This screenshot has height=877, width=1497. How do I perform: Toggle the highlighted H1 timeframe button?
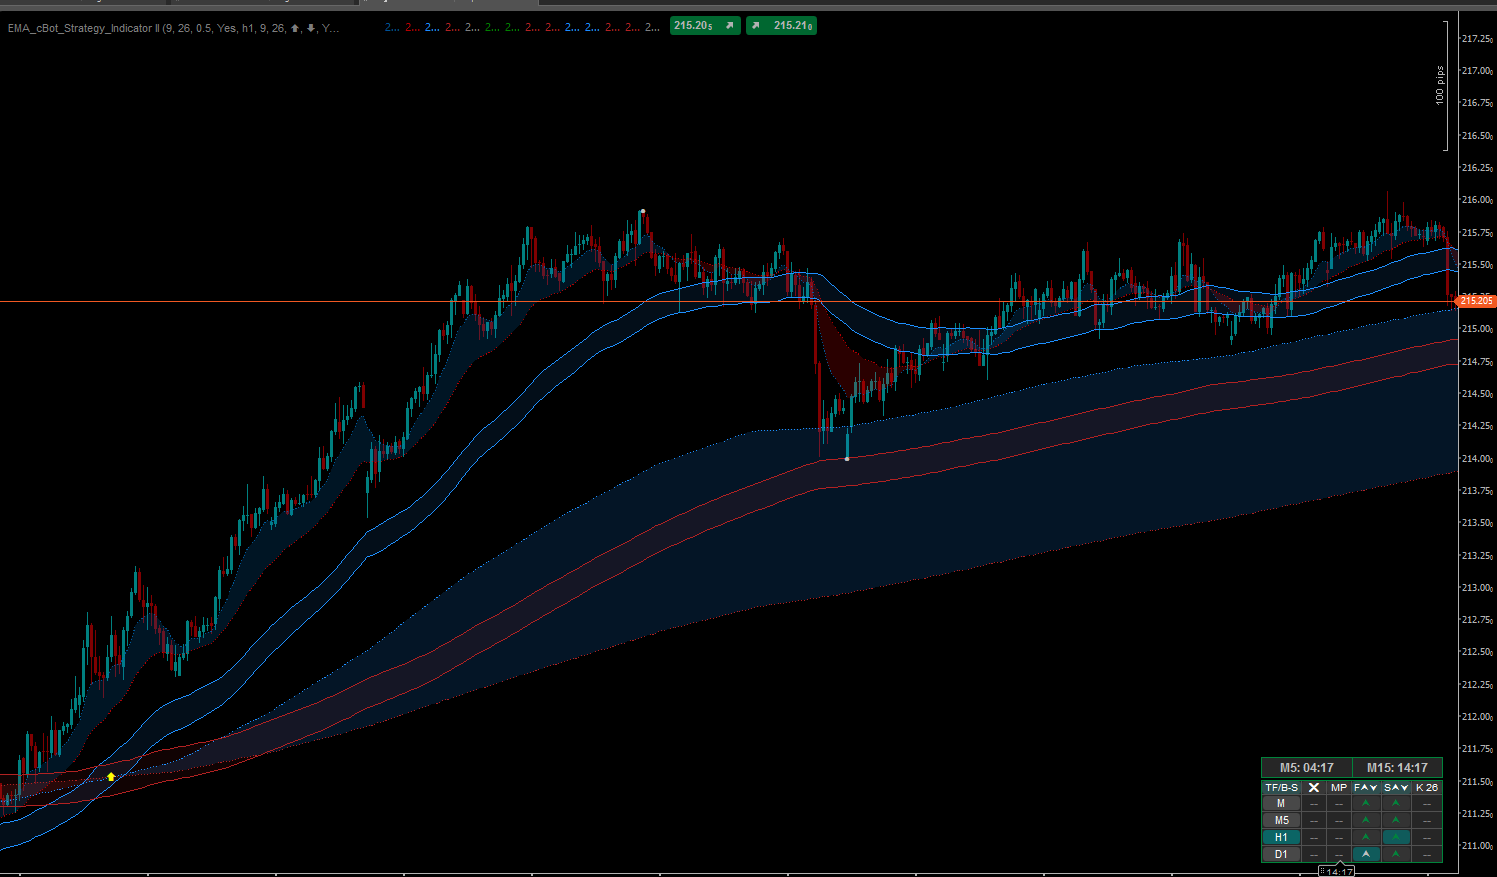point(1281,837)
